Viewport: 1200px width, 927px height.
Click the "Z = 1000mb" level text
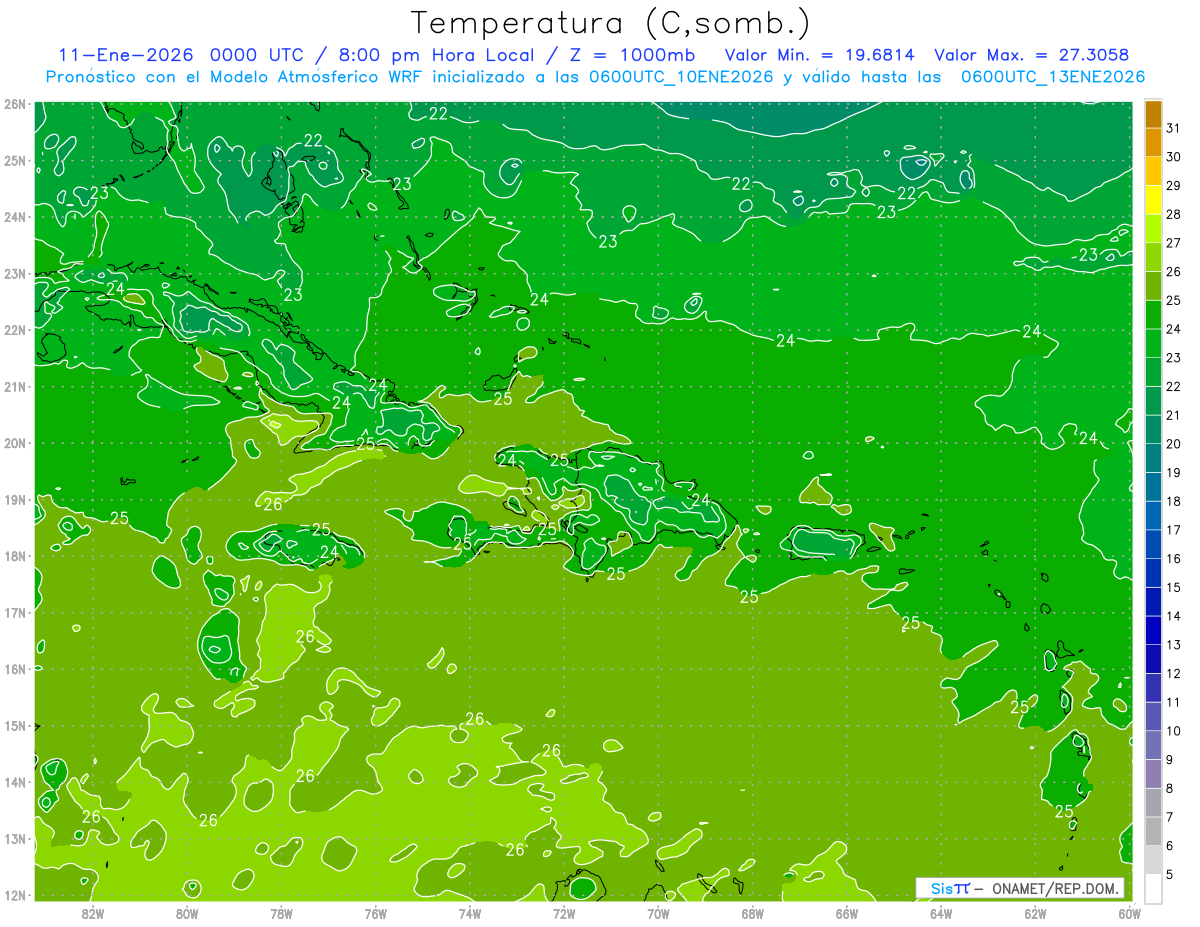(x=632, y=55)
